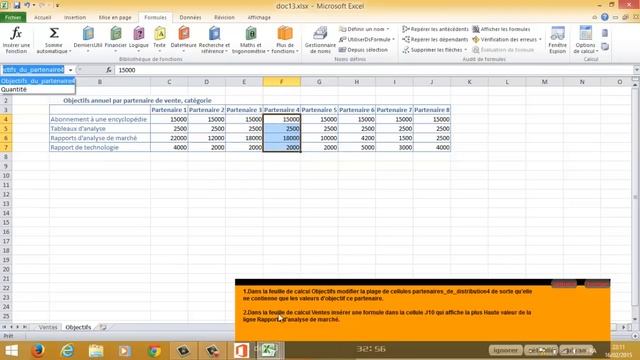This screenshot has height=360, width=640.
Task: Click the Ignorer button in exam panel
Action: pos(505,350)
